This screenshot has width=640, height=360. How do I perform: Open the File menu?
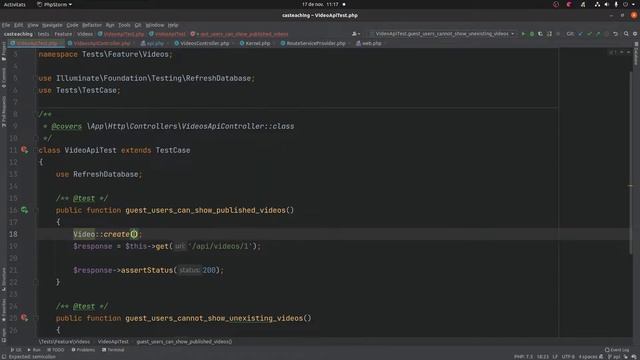click(6, 25)
